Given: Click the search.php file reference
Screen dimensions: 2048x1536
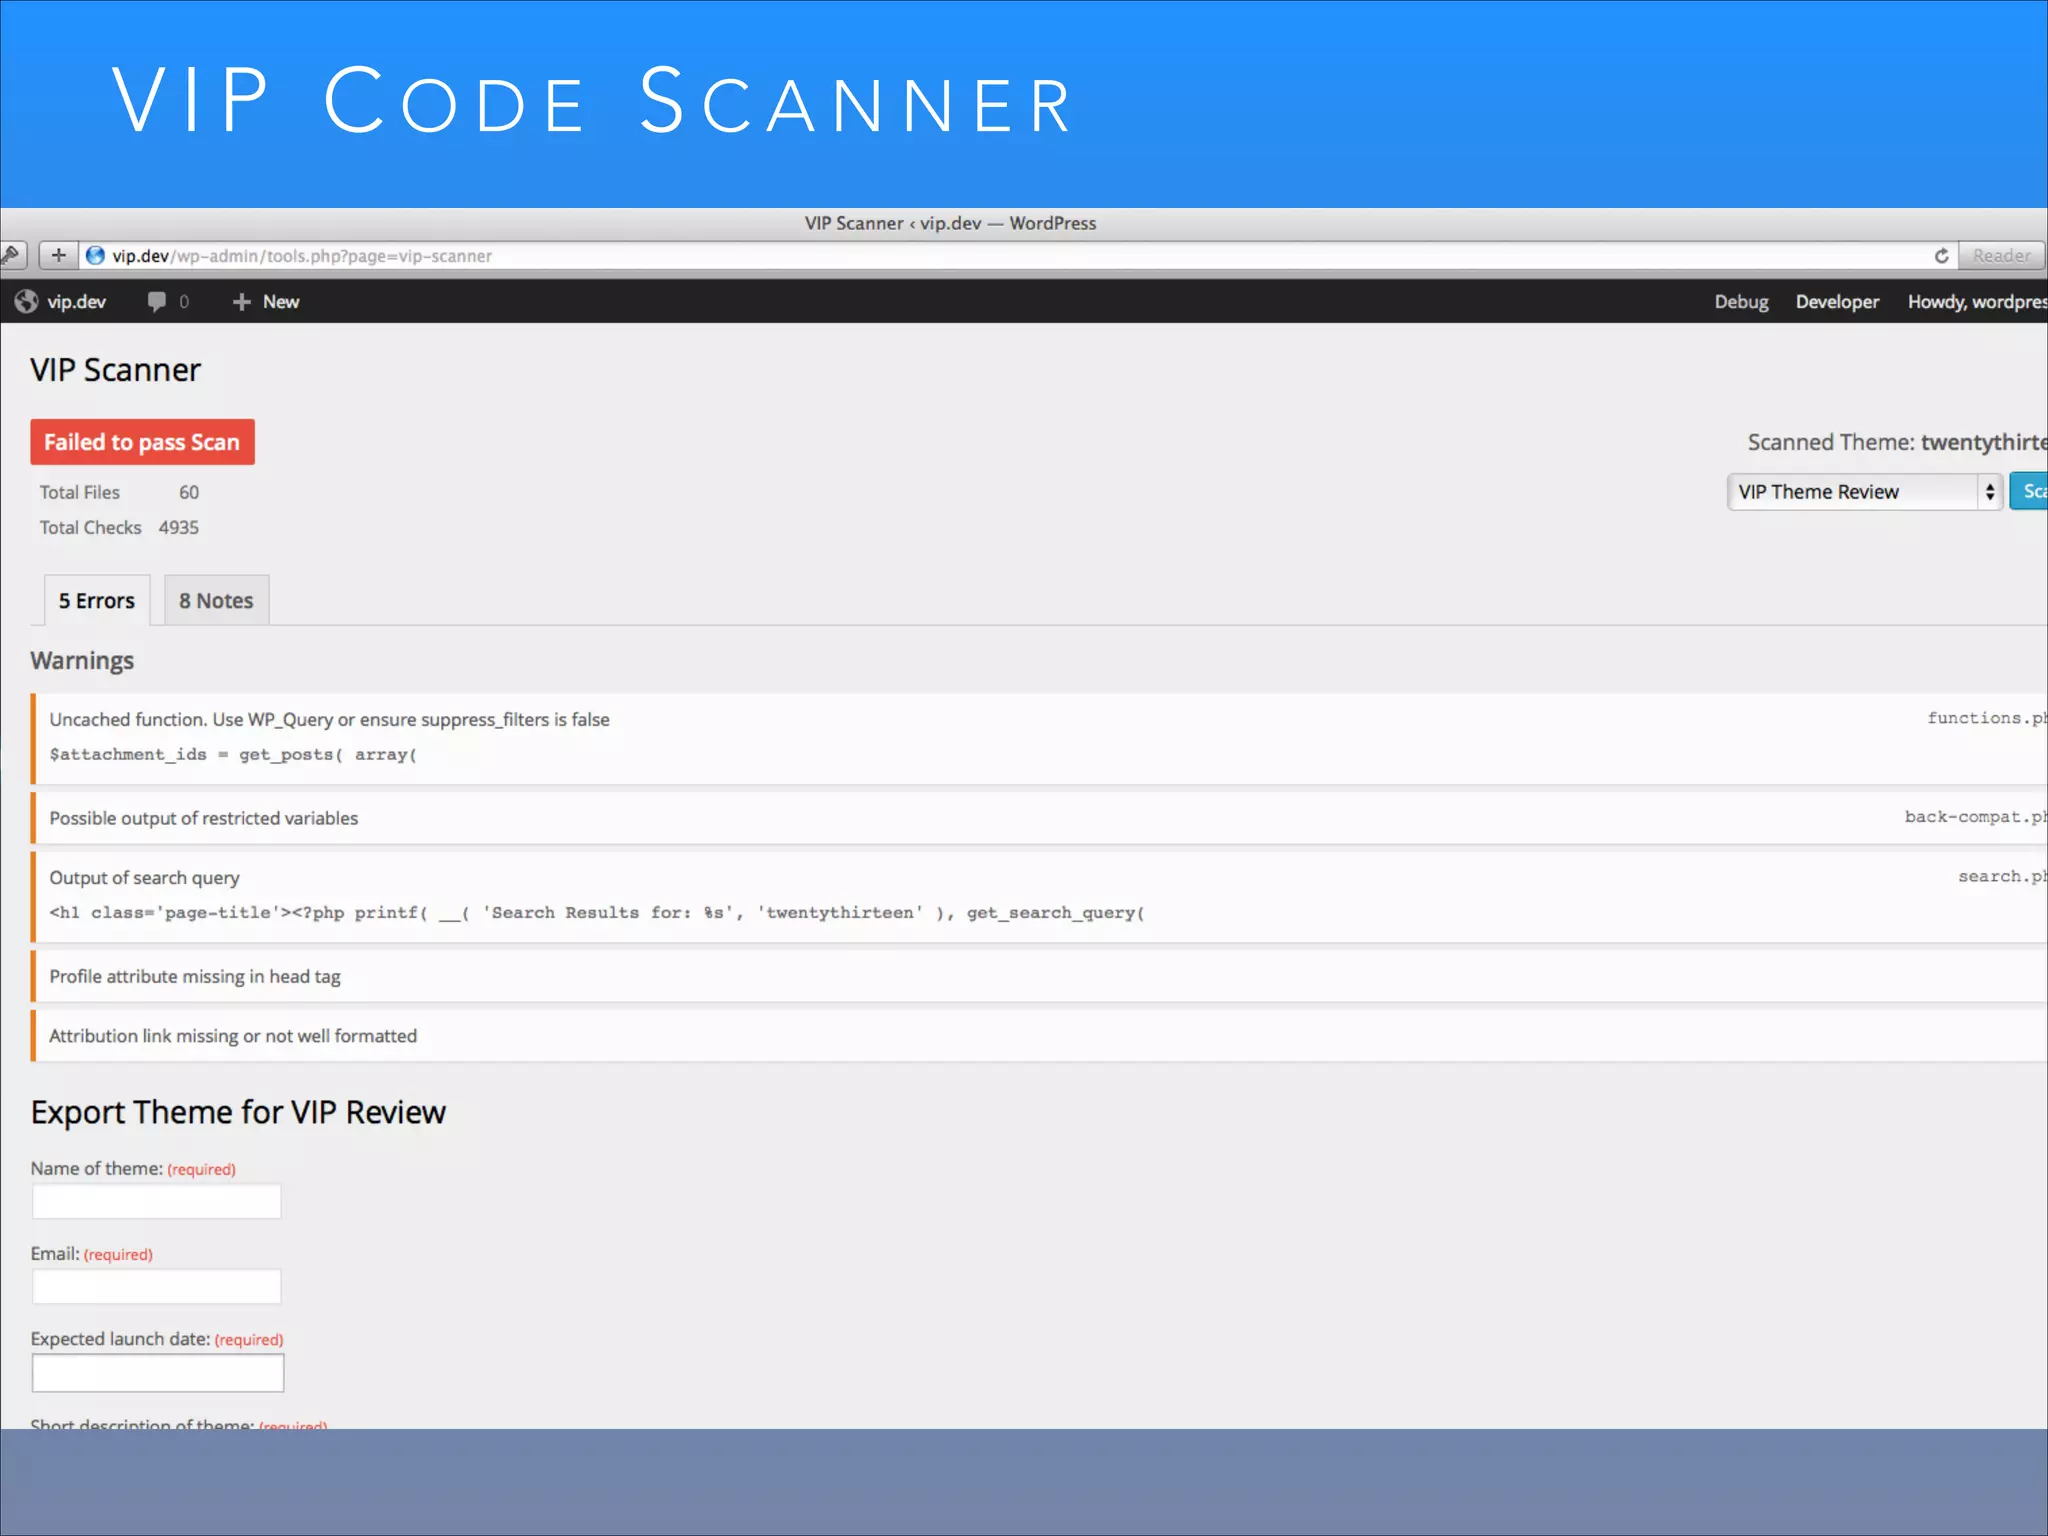Looking at the screenshot, I should point(2002,876).
